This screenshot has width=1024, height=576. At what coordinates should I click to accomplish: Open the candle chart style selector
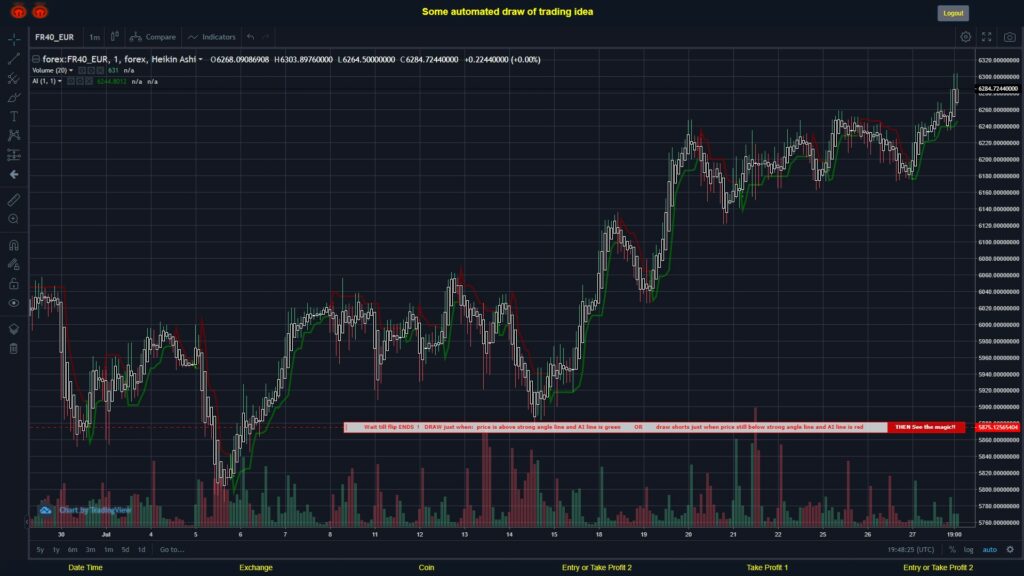point(114,37)
